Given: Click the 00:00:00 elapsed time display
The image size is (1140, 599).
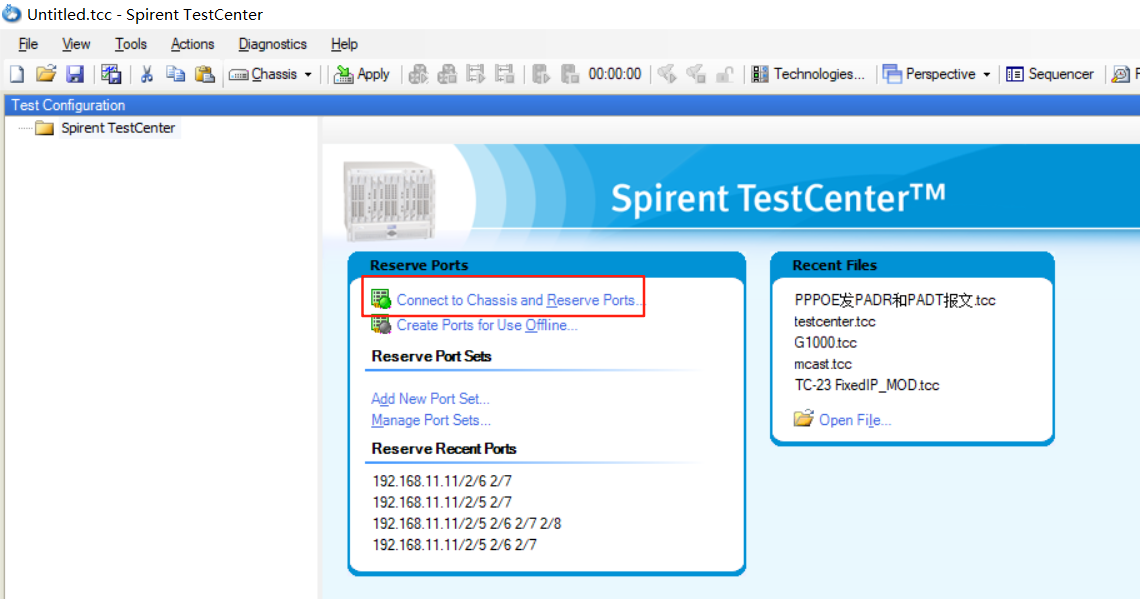Looking at the screenshot, I should pyautogui.click(x=615, y=74).
